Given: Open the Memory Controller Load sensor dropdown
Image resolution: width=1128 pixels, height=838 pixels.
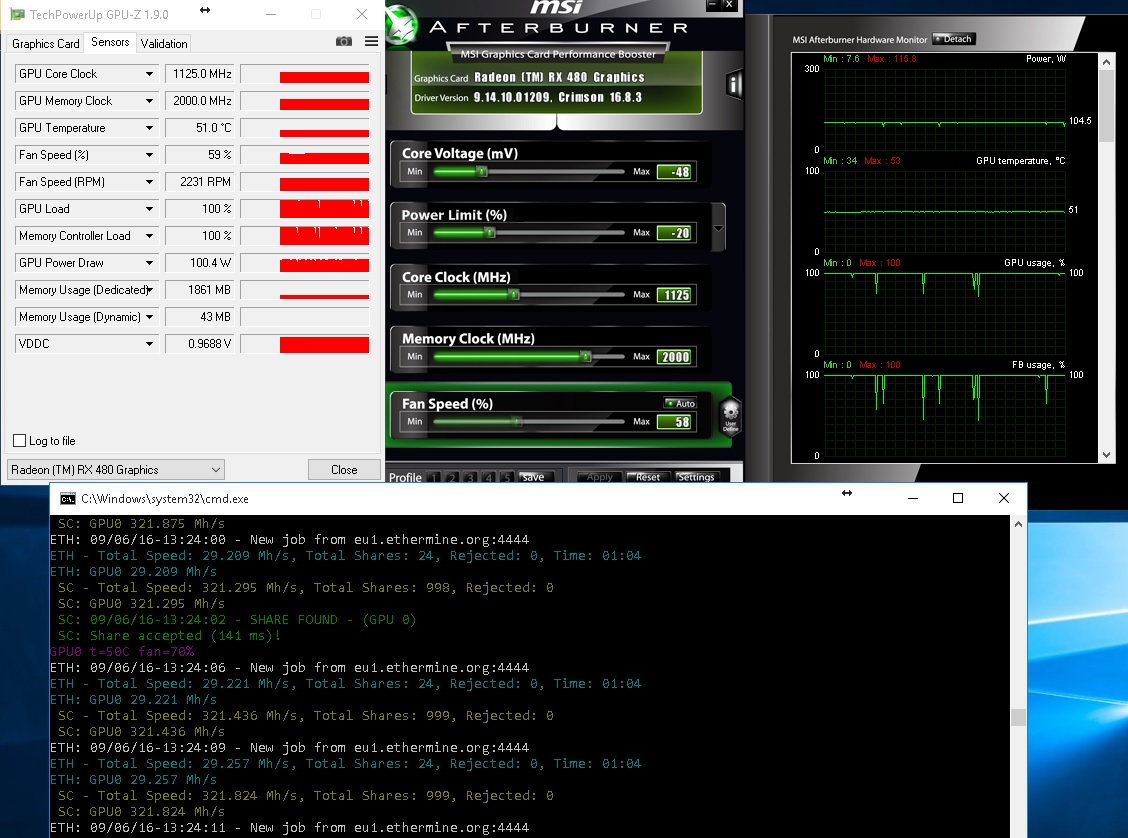Looking at the screenshot, I should [149, 236].
